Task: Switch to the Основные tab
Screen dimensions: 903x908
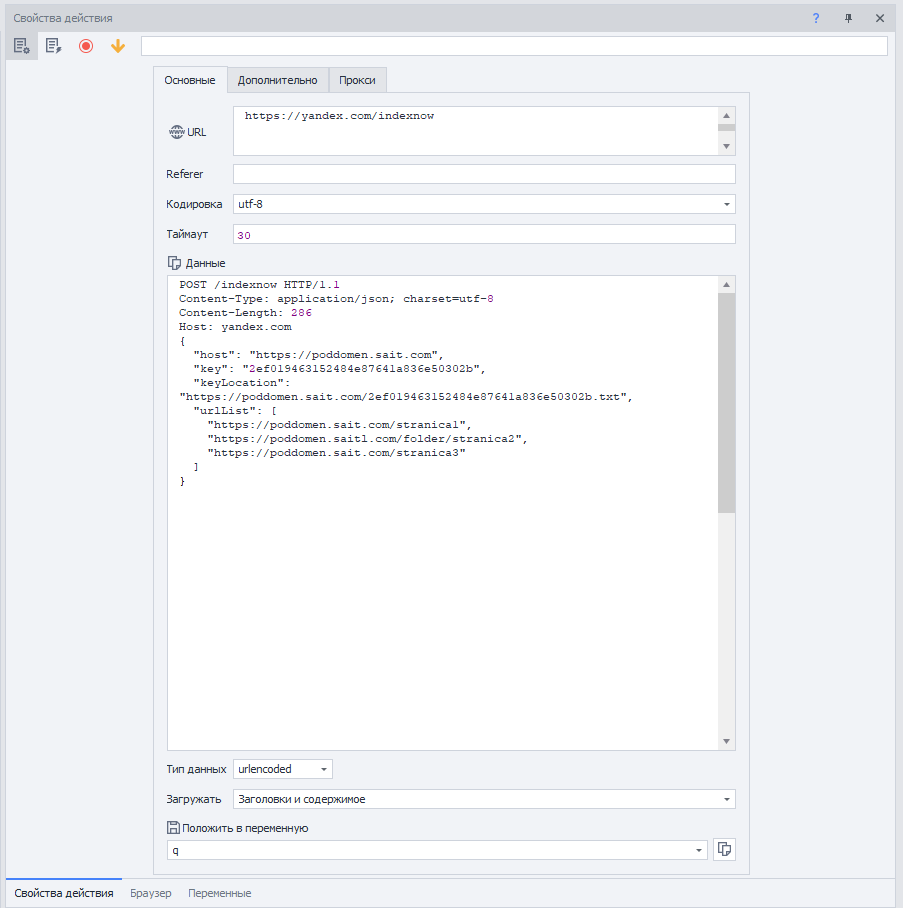Action: tap(190, 80)
